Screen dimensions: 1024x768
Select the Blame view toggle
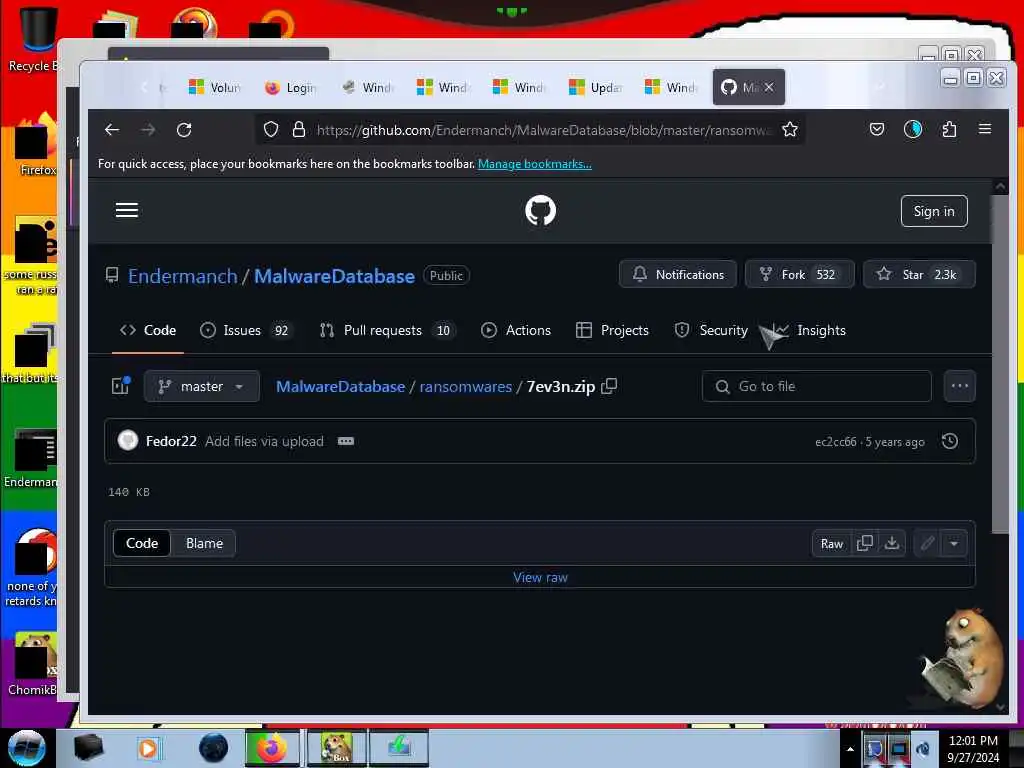(204, 543)
